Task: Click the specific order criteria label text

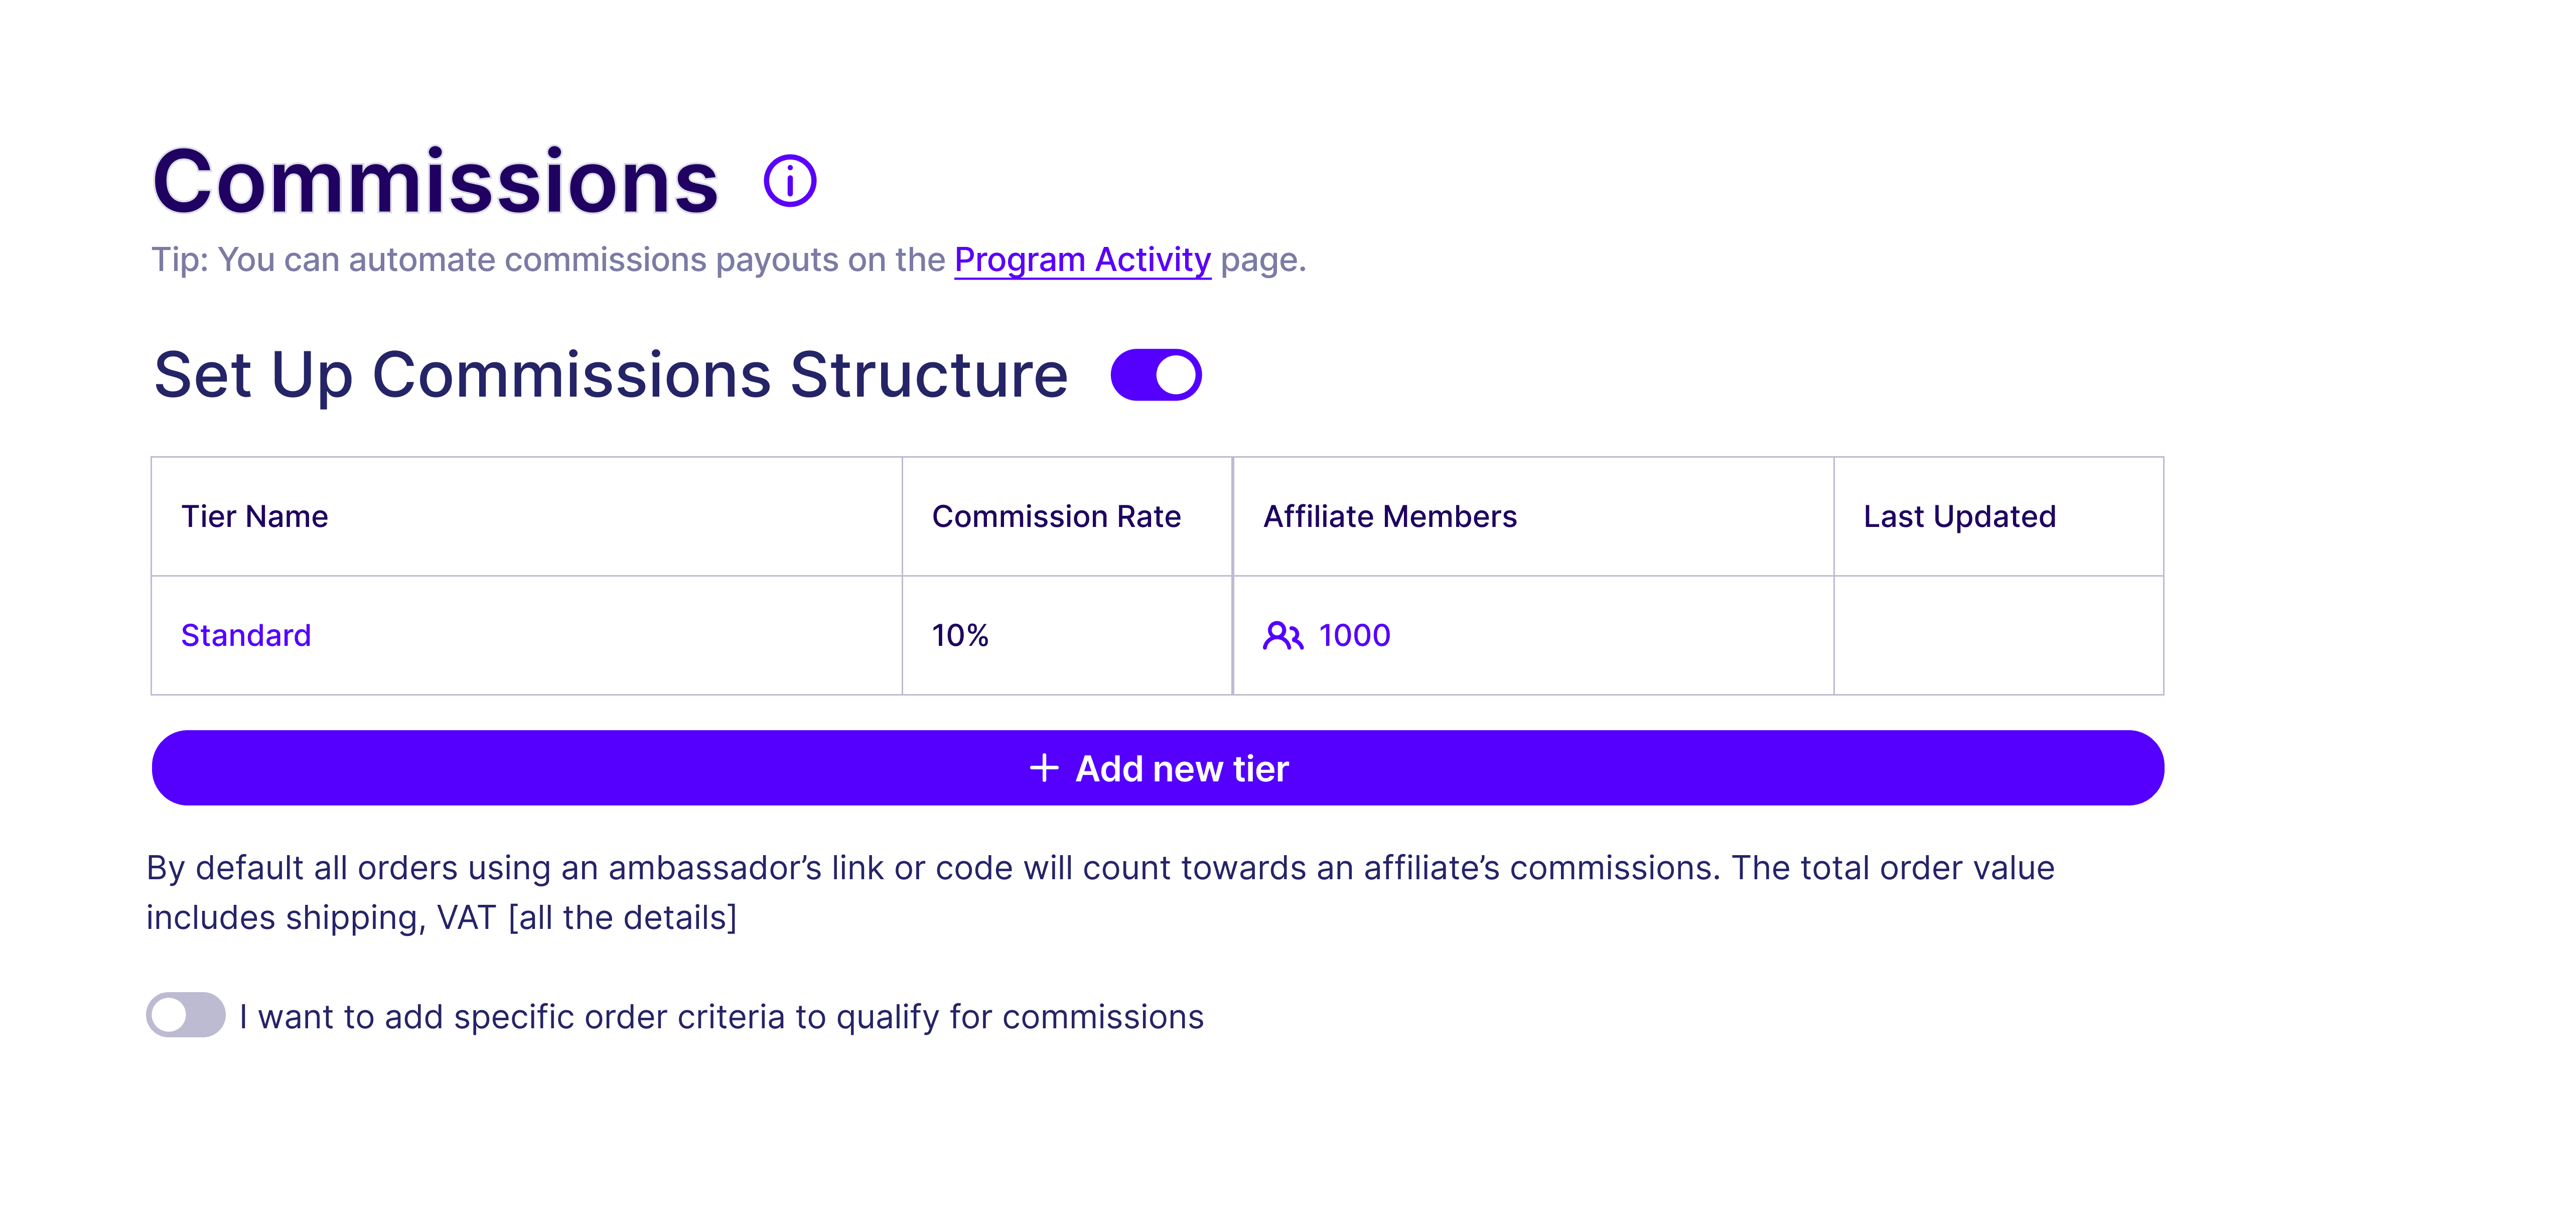Action: tap(721, 1017)
